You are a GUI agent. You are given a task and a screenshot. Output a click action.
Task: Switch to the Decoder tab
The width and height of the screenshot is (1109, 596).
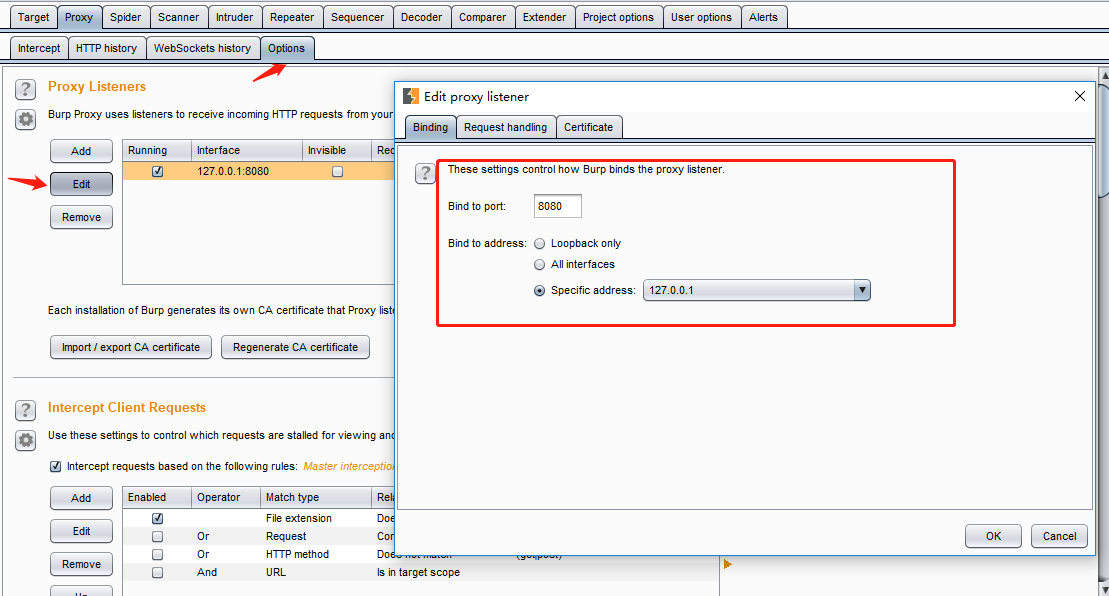[x=422, y=17]
